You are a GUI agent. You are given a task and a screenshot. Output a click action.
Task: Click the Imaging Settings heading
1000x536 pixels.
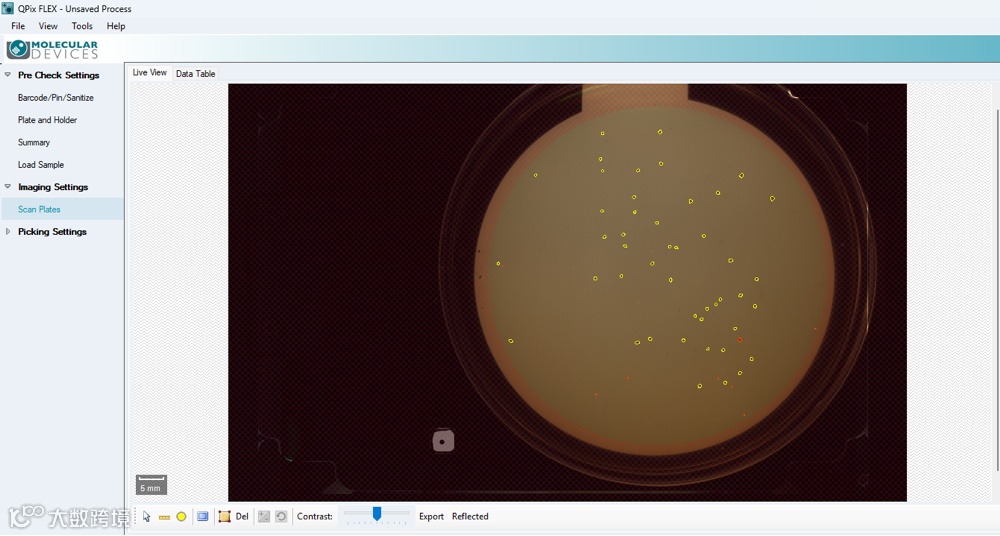(x=53, y=187)
